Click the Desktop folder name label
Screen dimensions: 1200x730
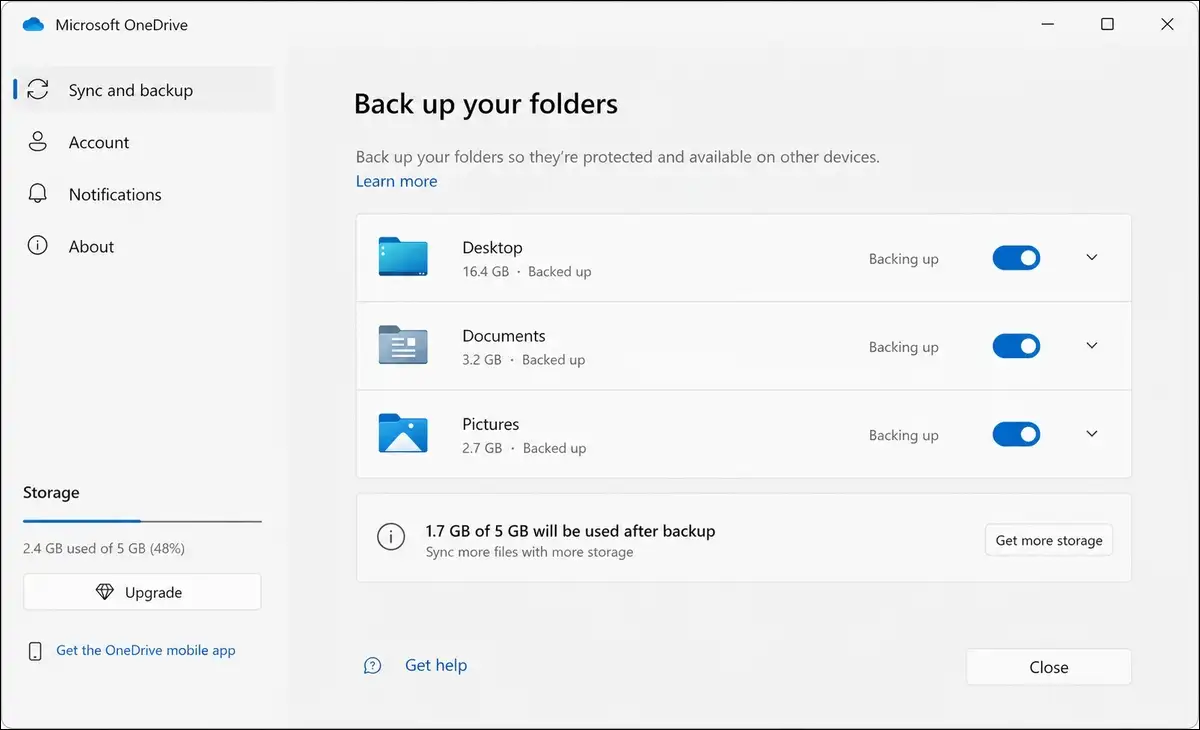point(492,247)
